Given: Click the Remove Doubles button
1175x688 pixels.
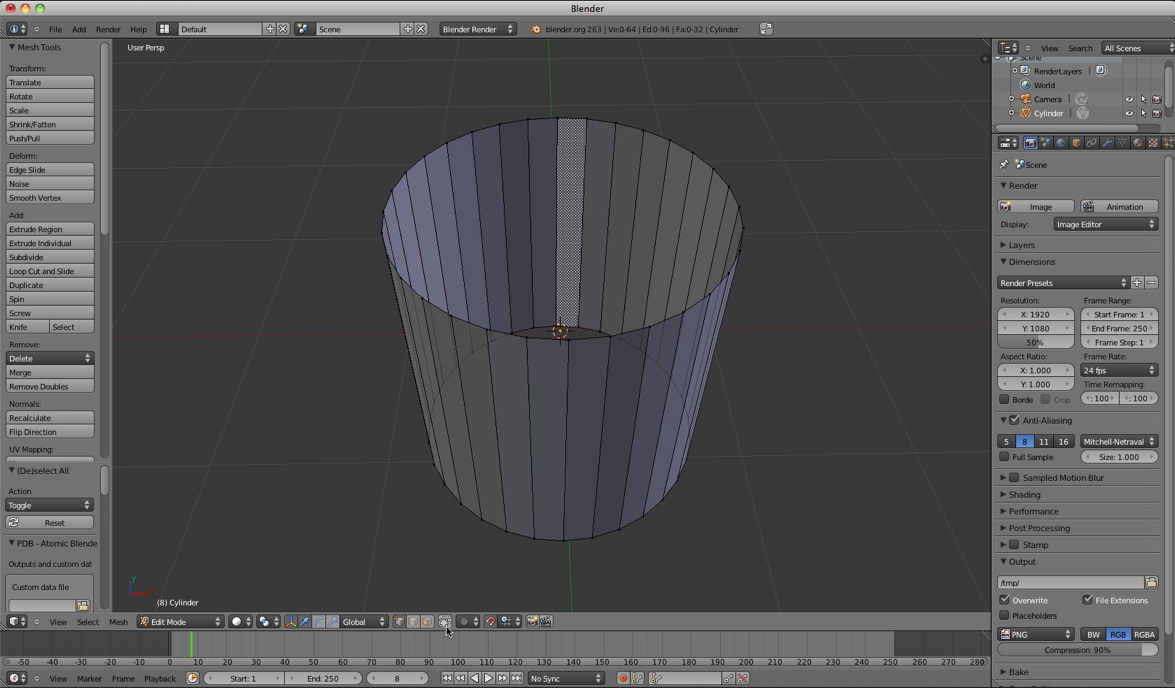Looking at the screenshot, I should 50,387.
